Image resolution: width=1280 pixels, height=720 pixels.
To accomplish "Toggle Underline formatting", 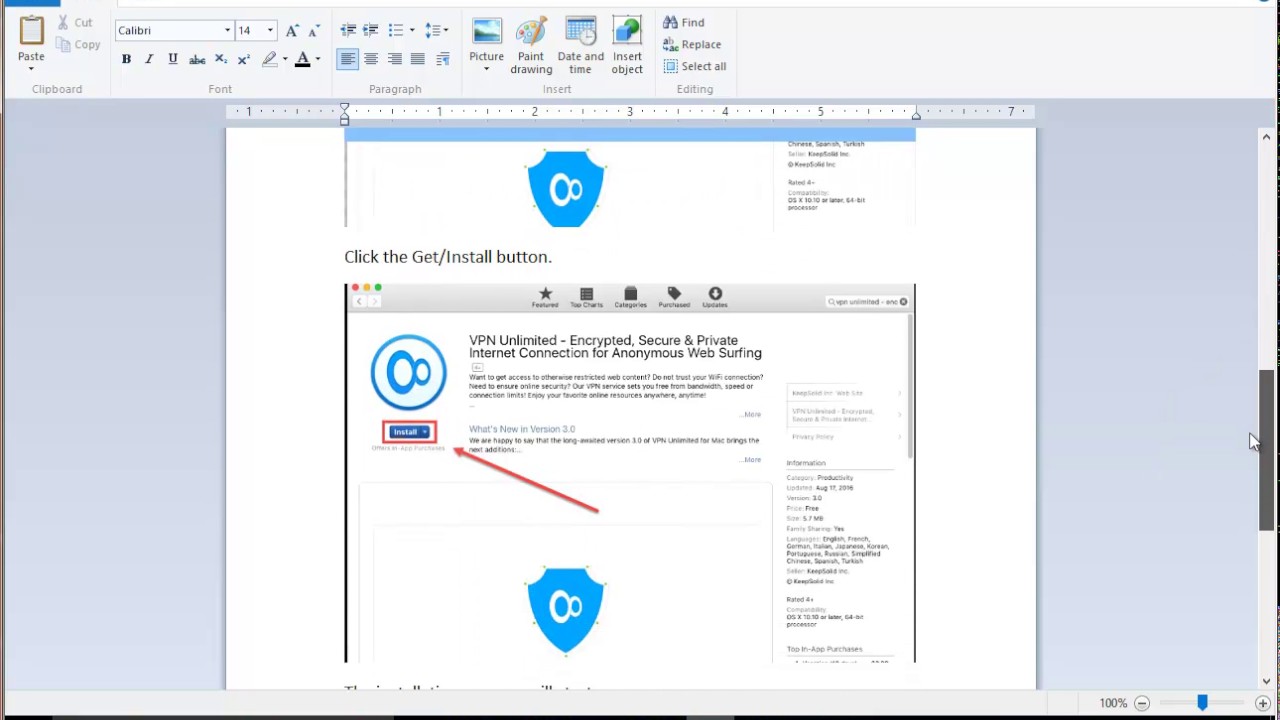I will point(173,60).
